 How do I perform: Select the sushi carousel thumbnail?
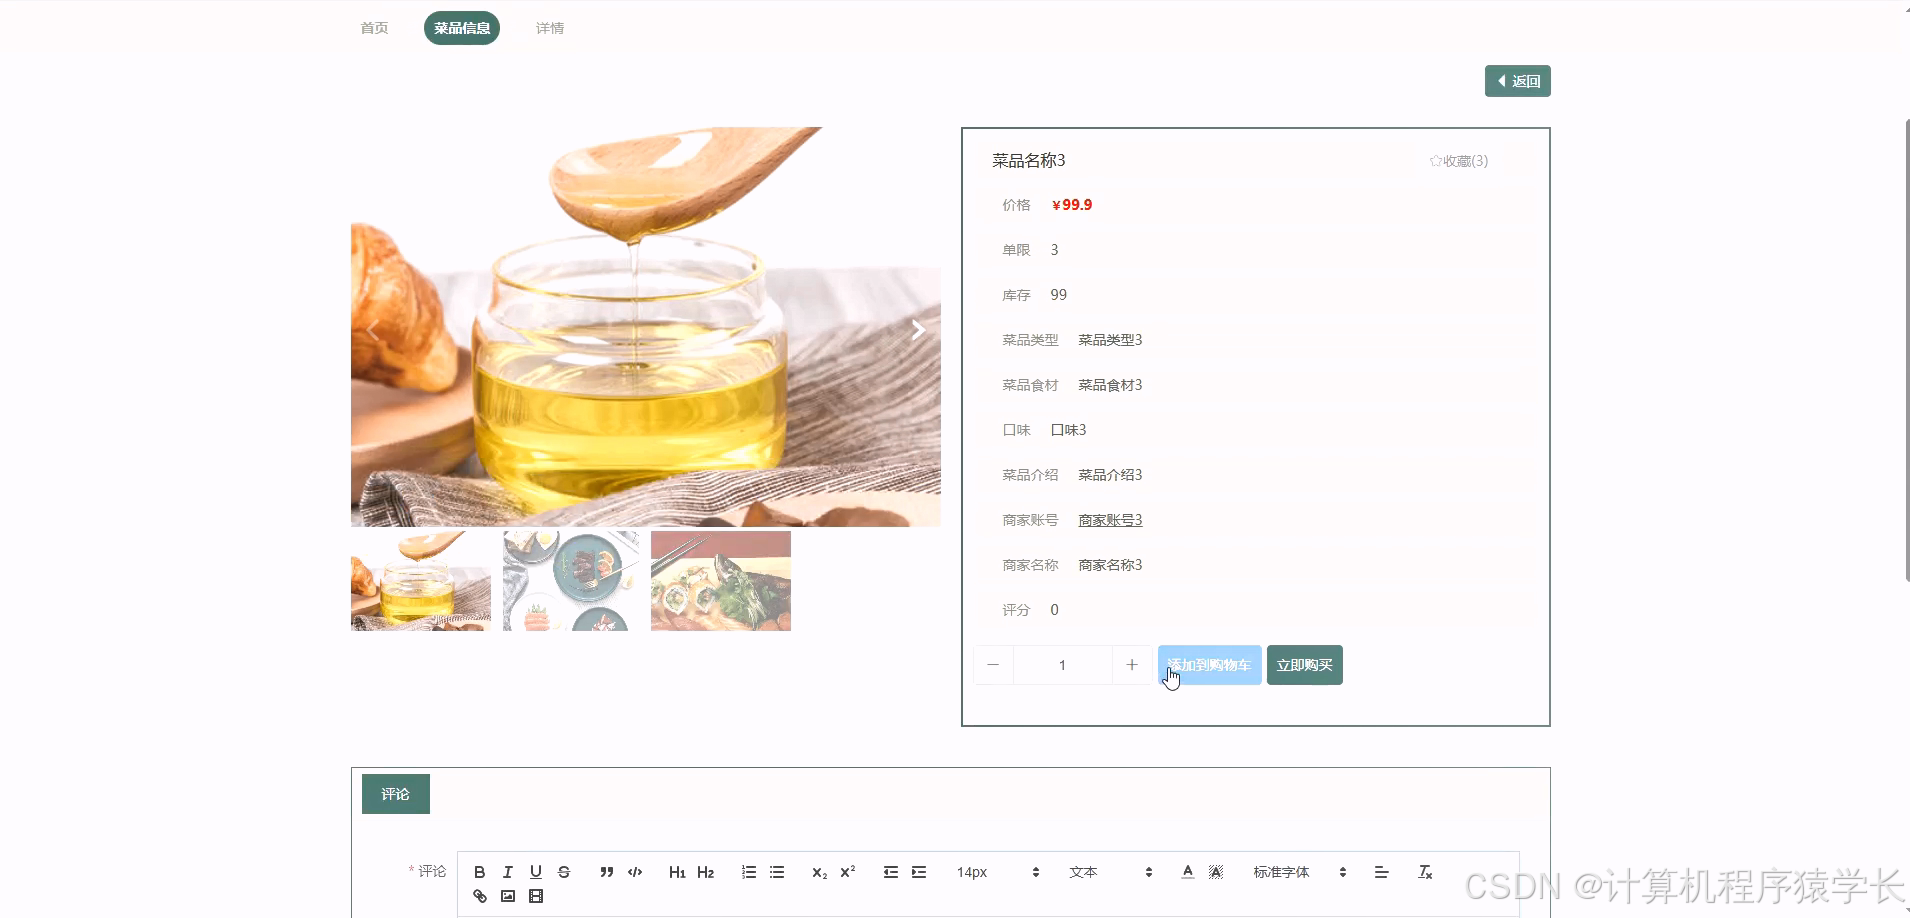click(720, 580)
